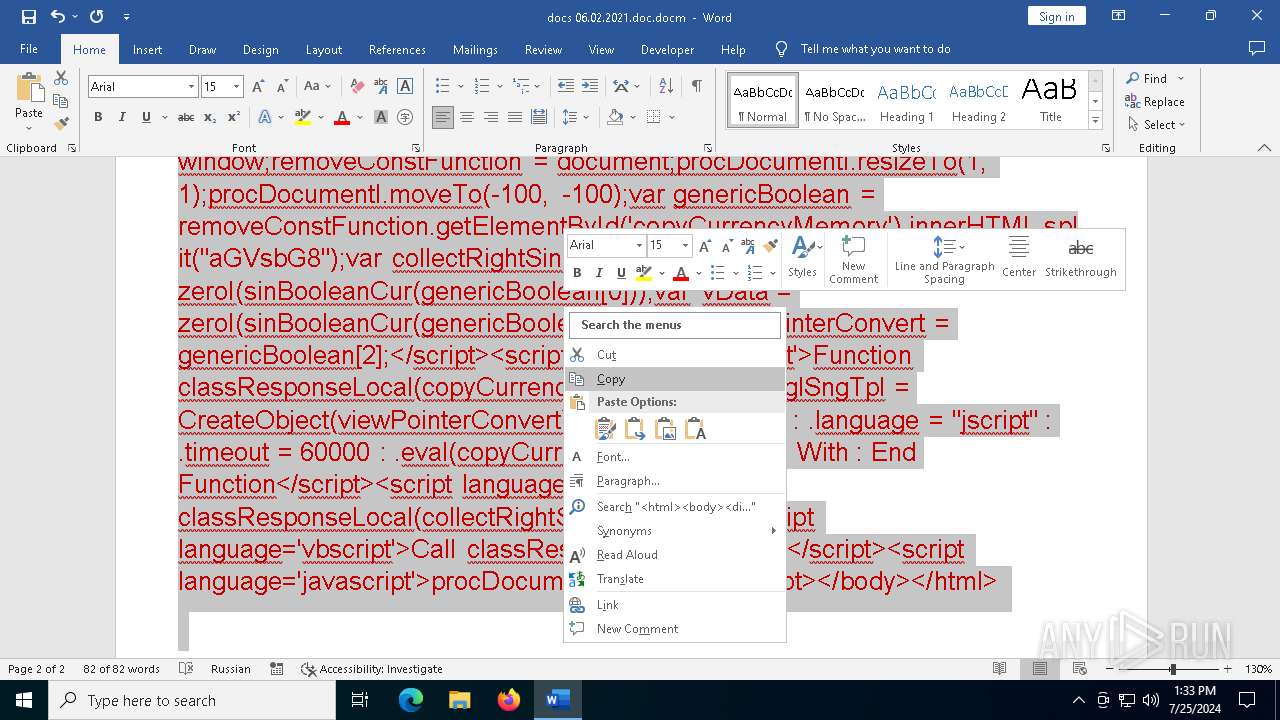Switch to Web Layout view
The image size is (1280, 720).
(x=1079, y=669)
